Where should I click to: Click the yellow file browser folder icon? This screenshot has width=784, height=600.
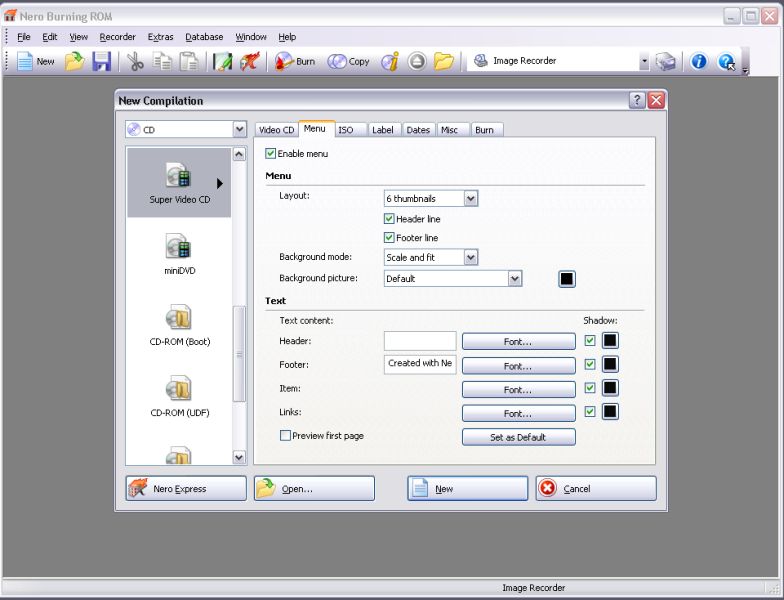click(x=444, y=62)
